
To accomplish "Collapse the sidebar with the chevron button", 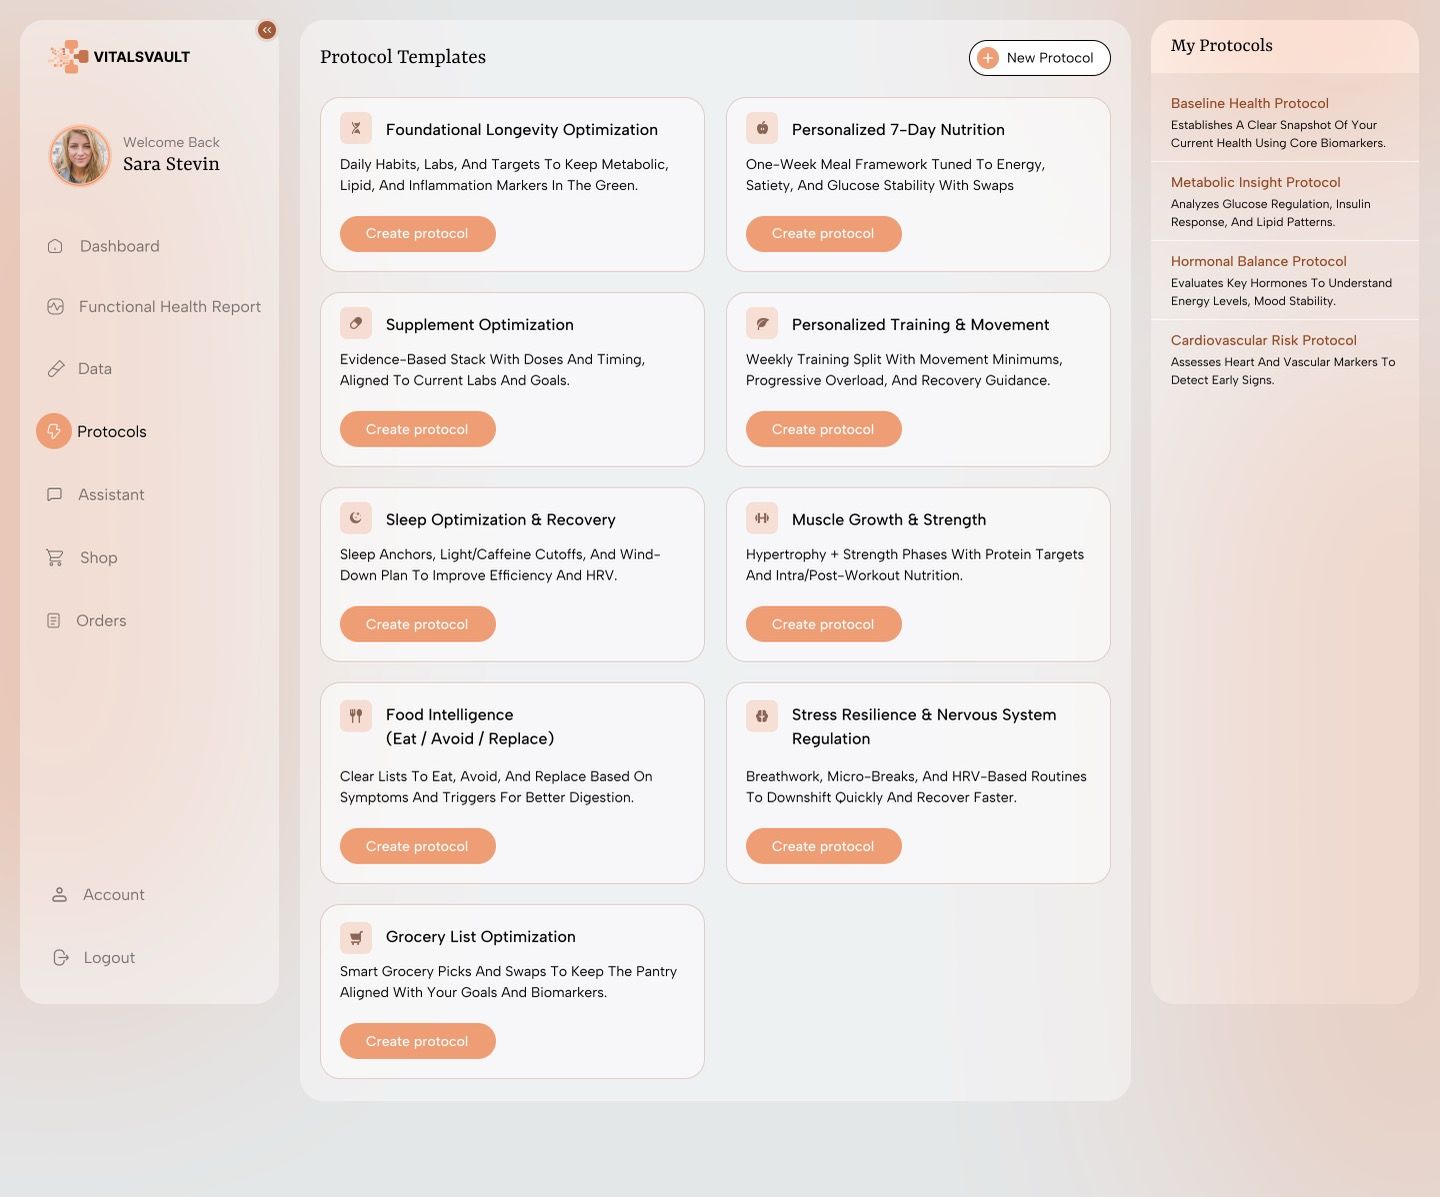I will click(x=267, y=30).
